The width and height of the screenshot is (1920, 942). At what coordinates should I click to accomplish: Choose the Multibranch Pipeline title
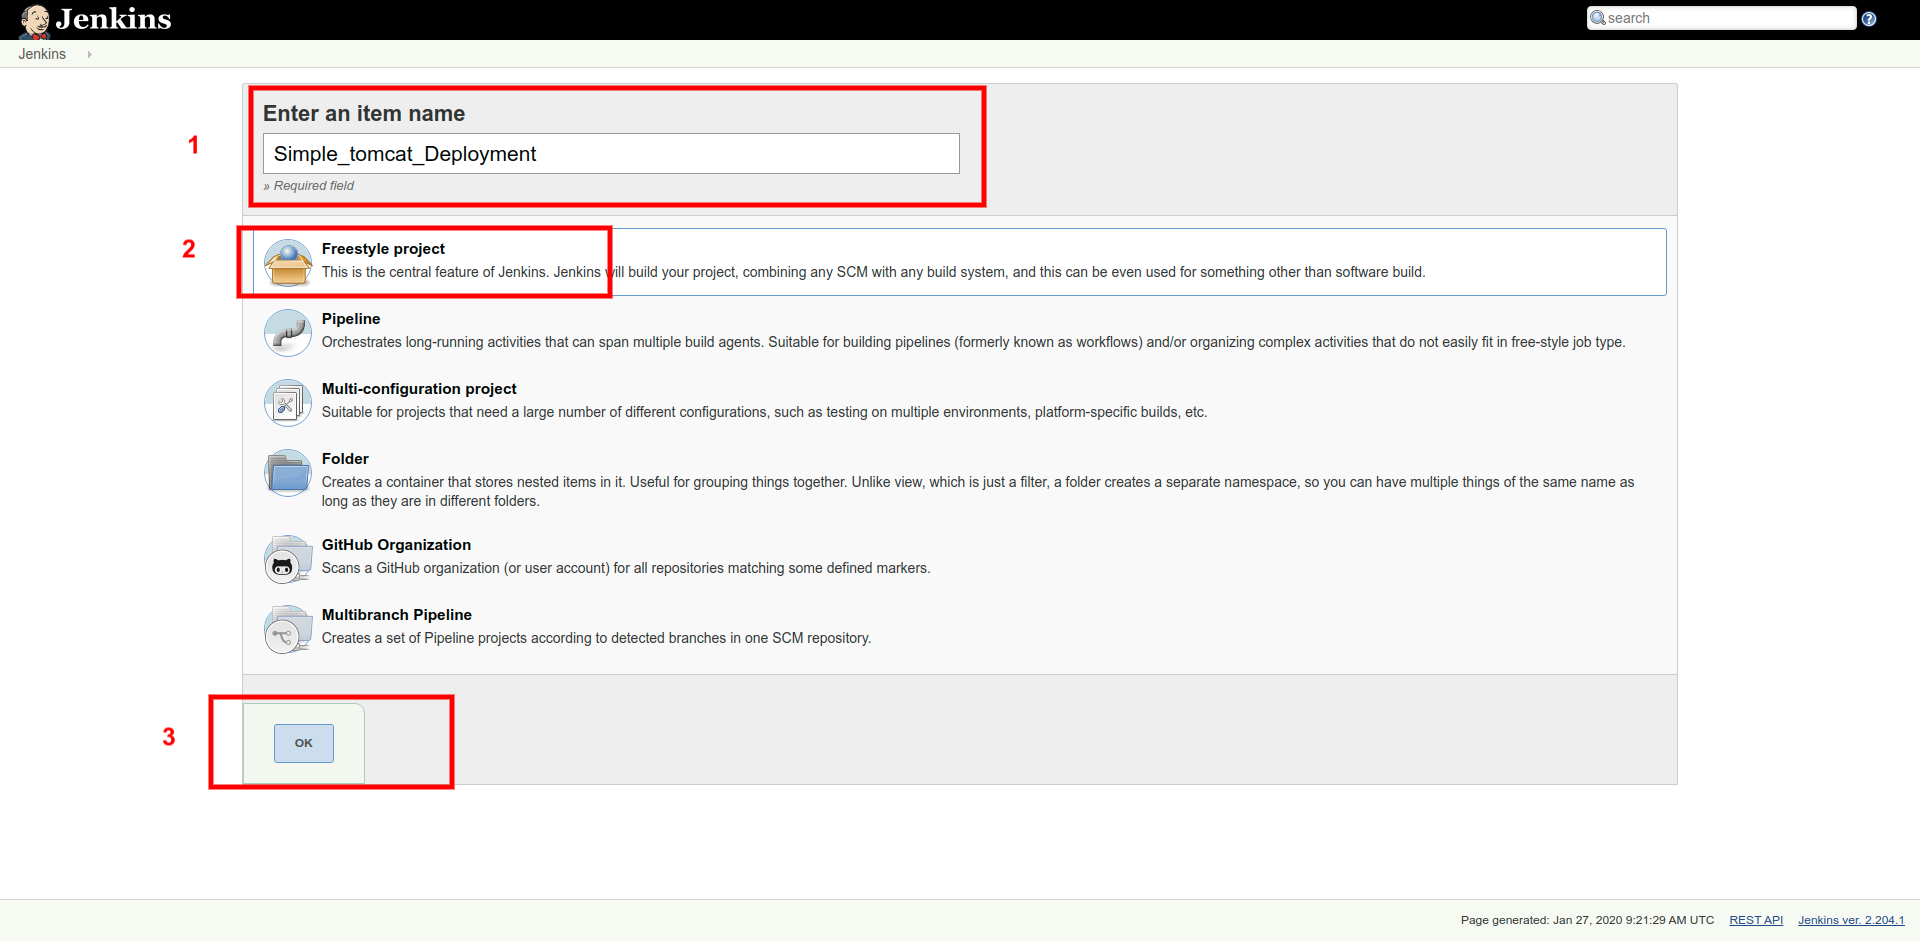coord(397,615)
